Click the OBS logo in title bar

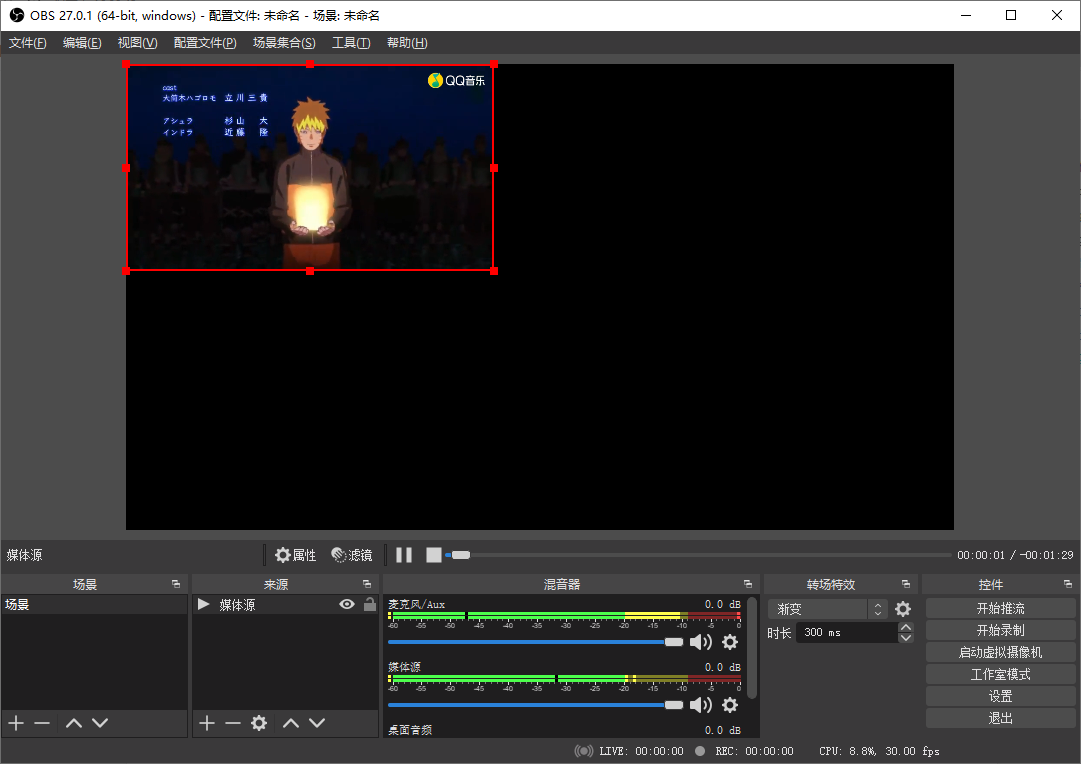tap(17, 15)
